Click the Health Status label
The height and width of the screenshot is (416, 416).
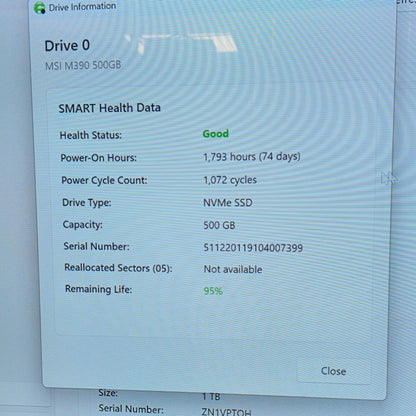pos(91,135)
